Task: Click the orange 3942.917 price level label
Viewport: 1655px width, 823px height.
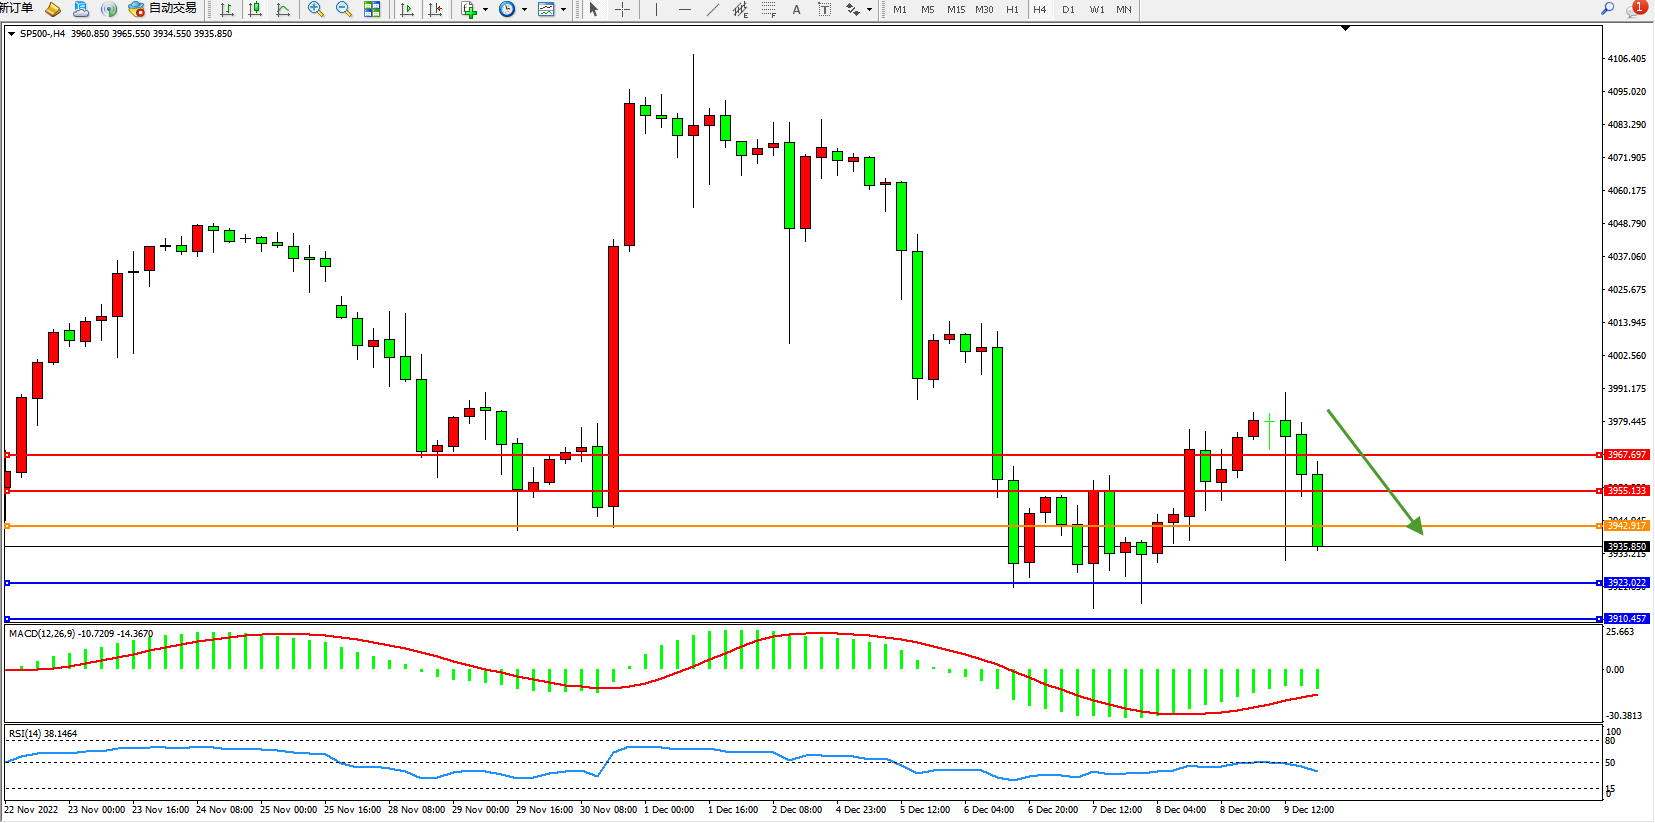Action: [x=1626, y=526]
